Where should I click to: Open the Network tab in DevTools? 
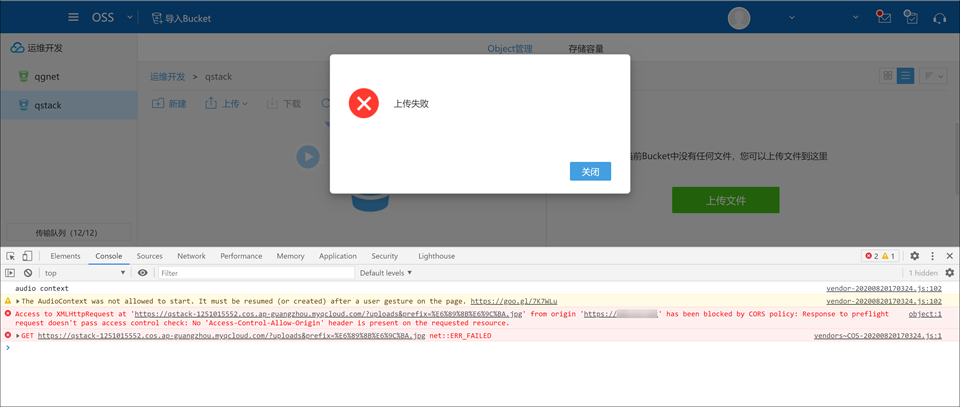(x=192, y=256)
